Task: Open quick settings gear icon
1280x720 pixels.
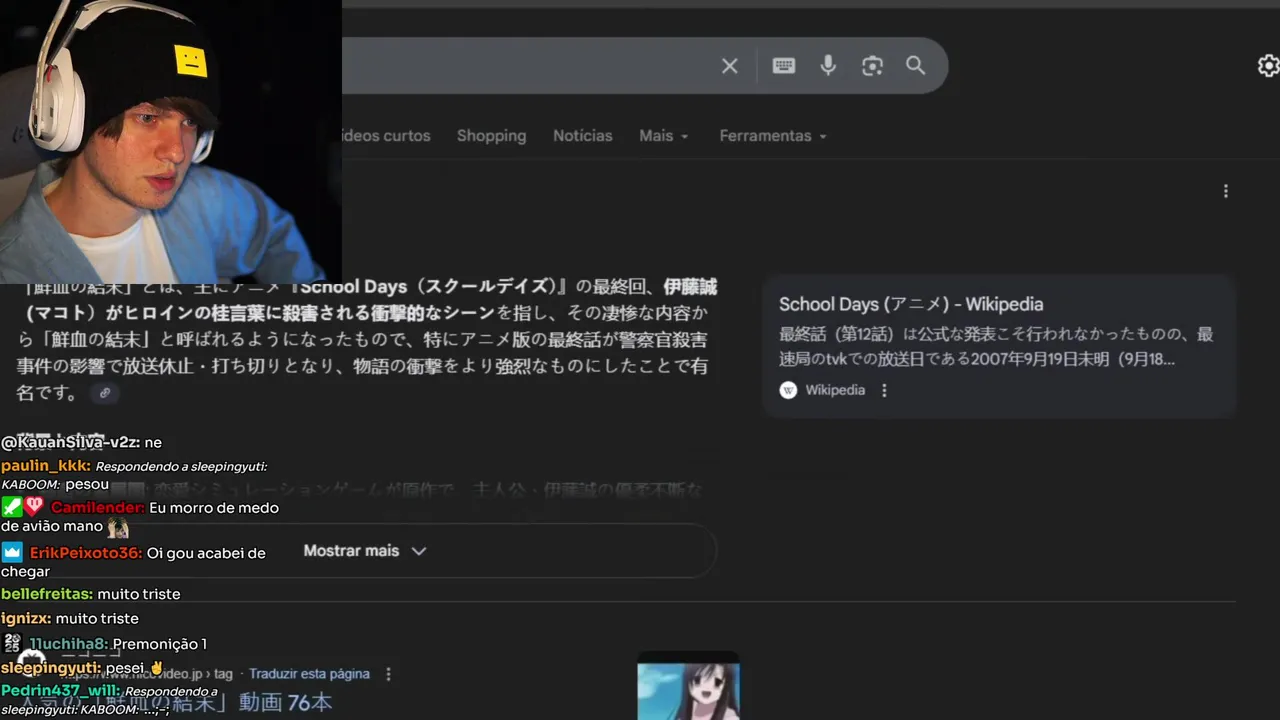Action: click(x=1268, y=66)
